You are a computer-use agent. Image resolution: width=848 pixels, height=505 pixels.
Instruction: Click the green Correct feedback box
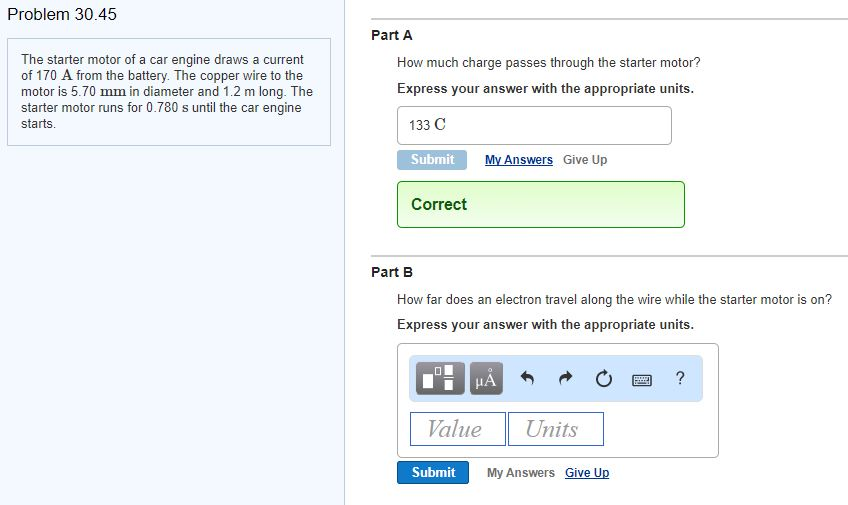coord(541,204)
